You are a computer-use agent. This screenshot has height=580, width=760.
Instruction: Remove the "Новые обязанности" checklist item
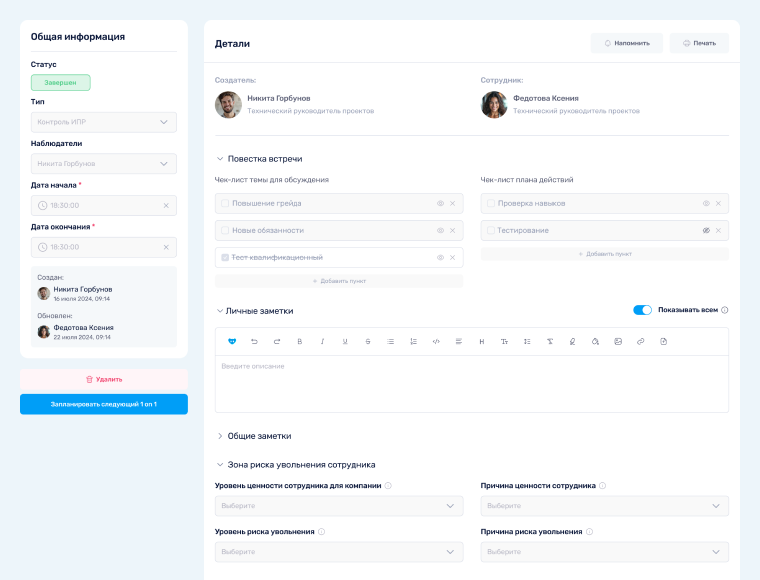pos(452,230)
